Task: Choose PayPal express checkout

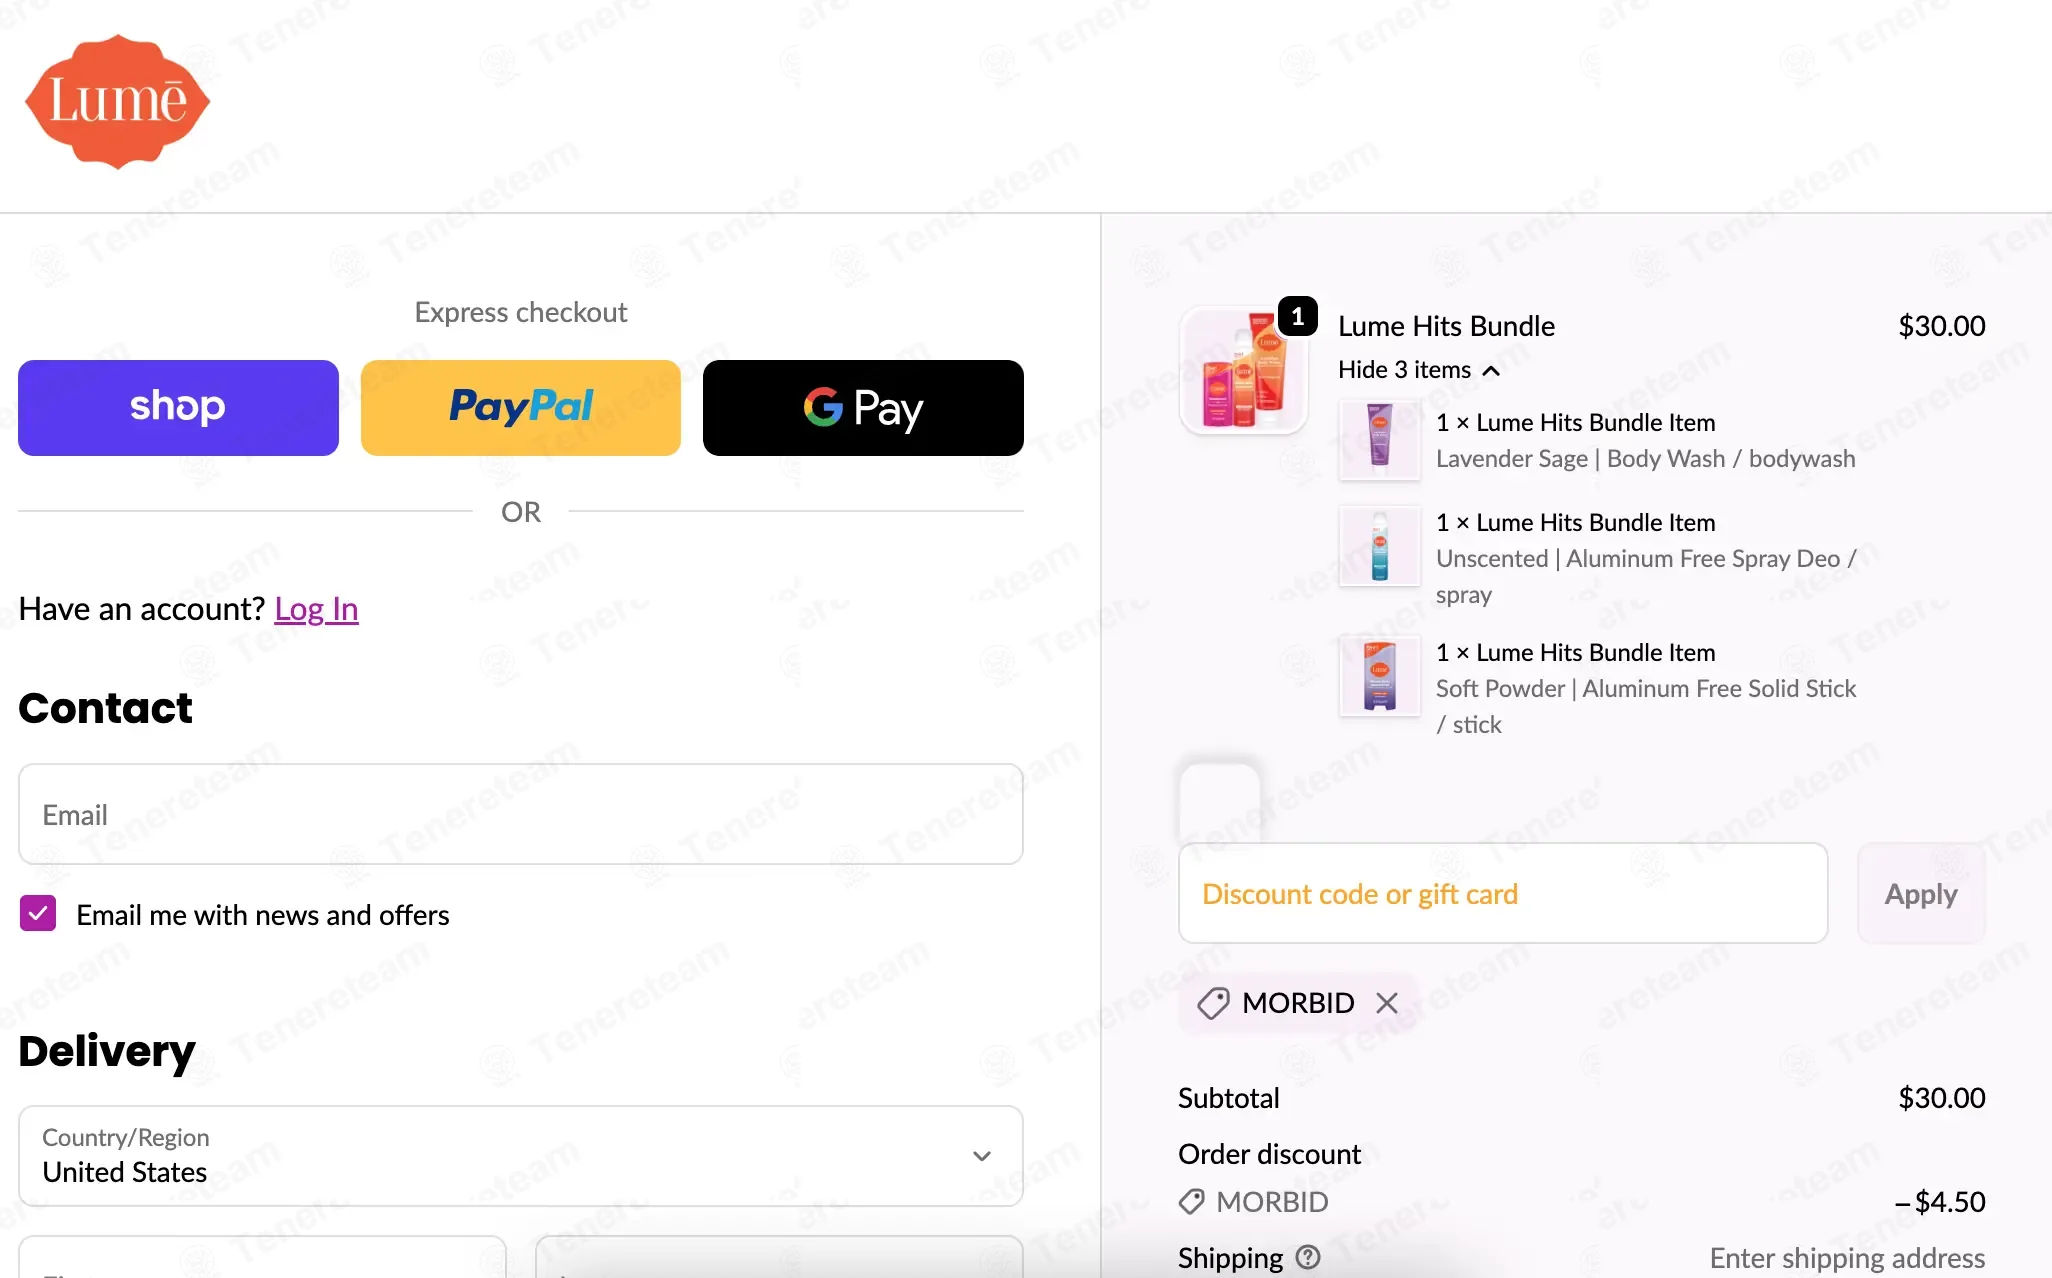Action: [521, 408]
